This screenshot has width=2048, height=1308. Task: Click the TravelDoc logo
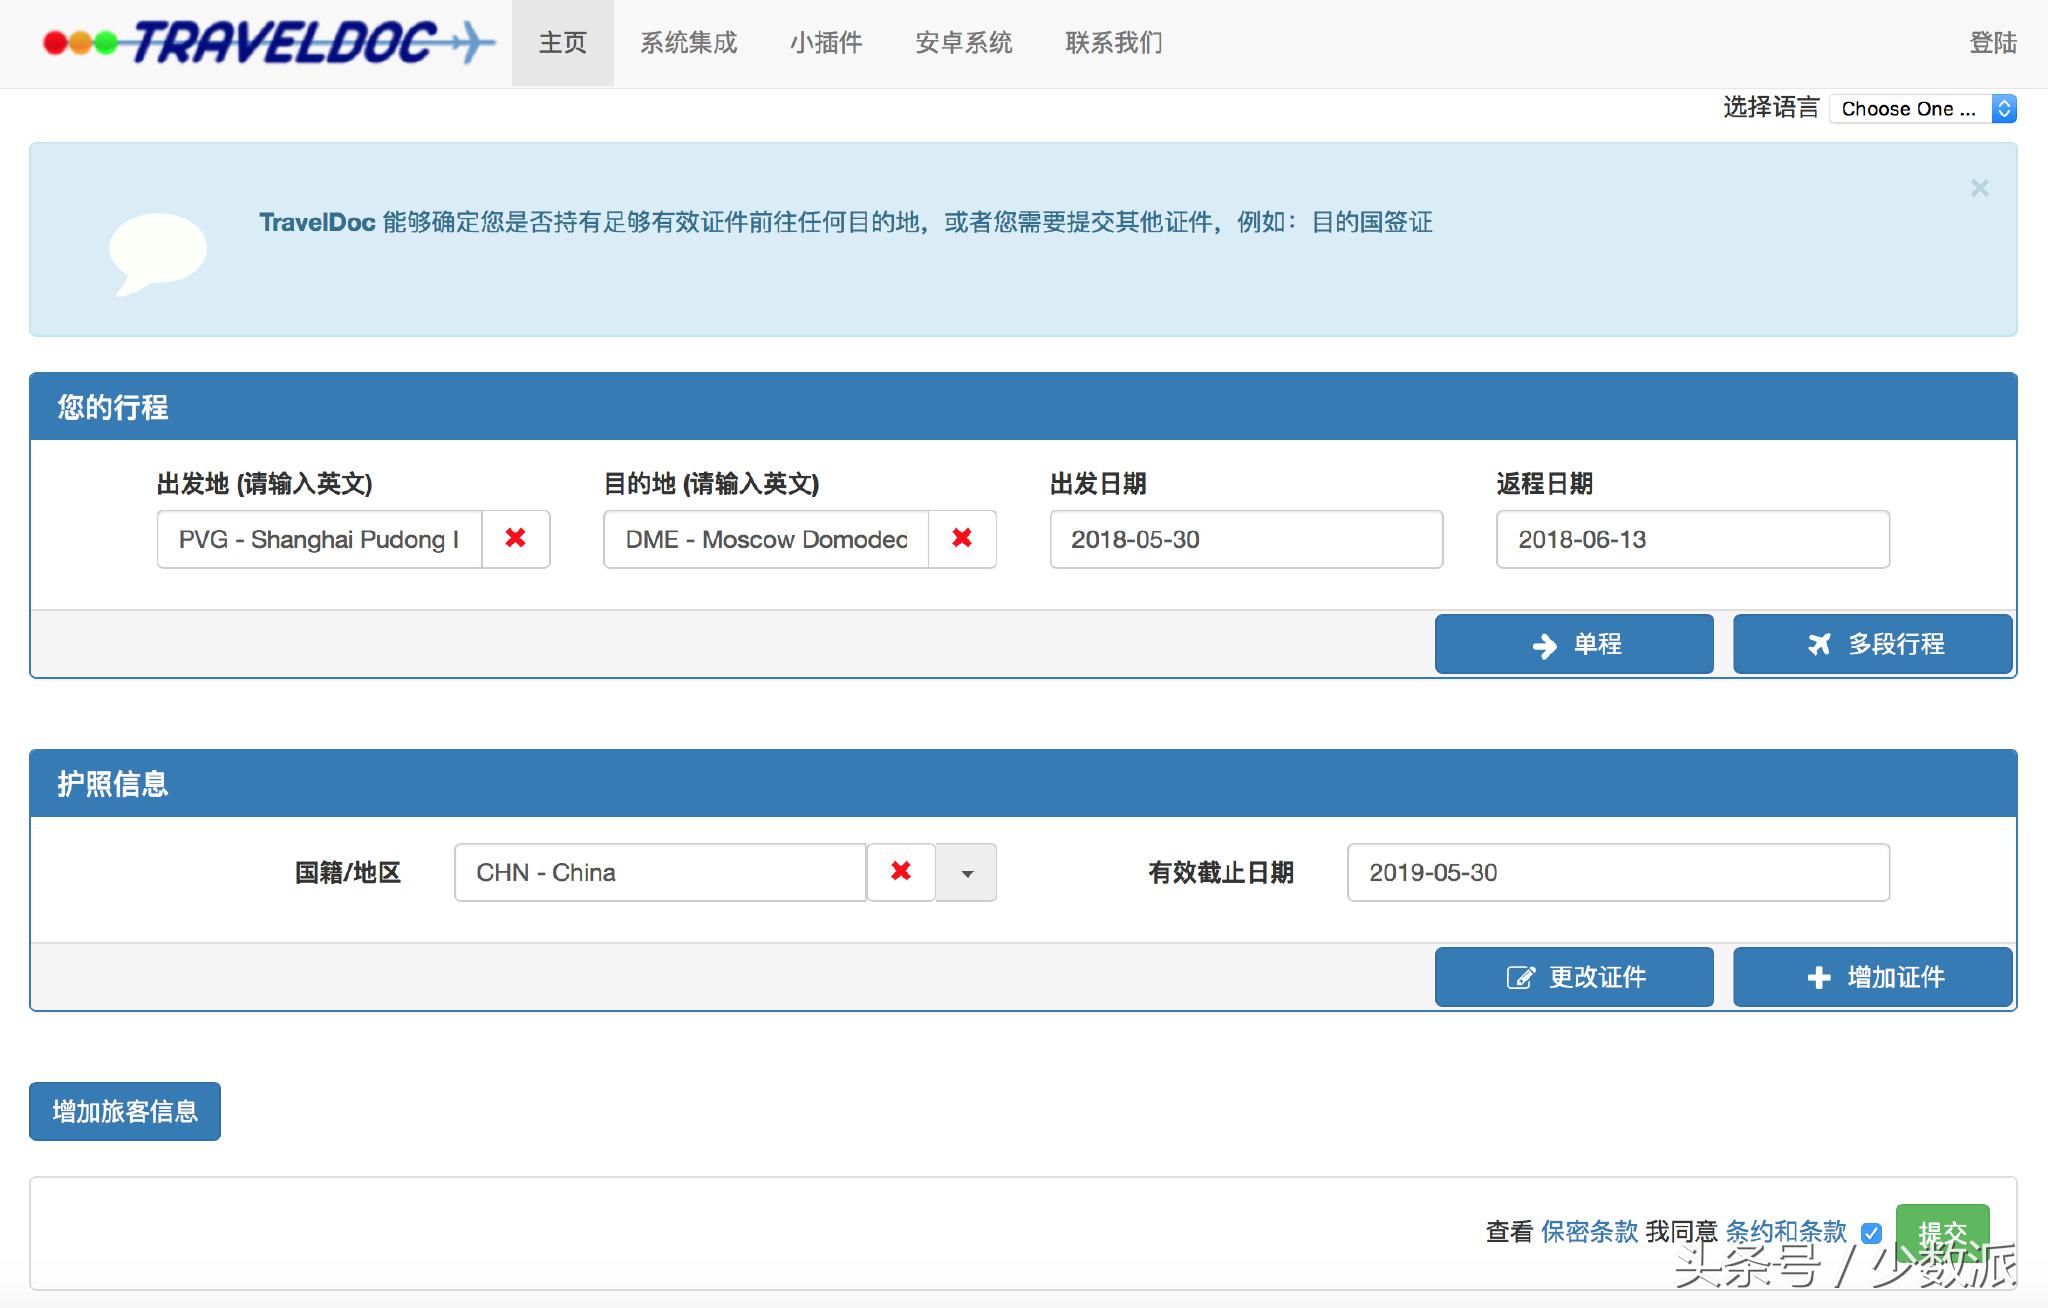click(268, 43)
